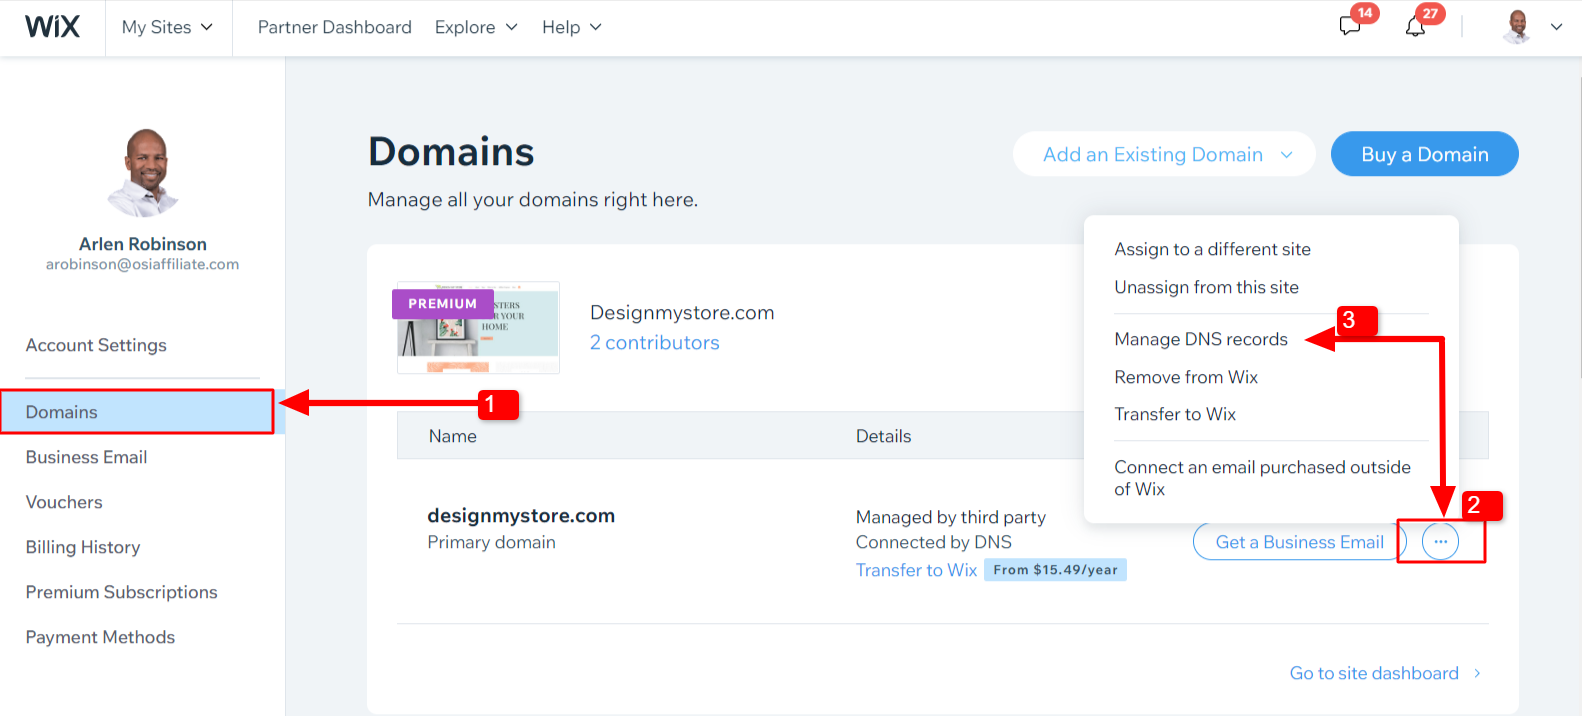
Task: Open the notifications bell icon
Action: tap(1415, 27)
